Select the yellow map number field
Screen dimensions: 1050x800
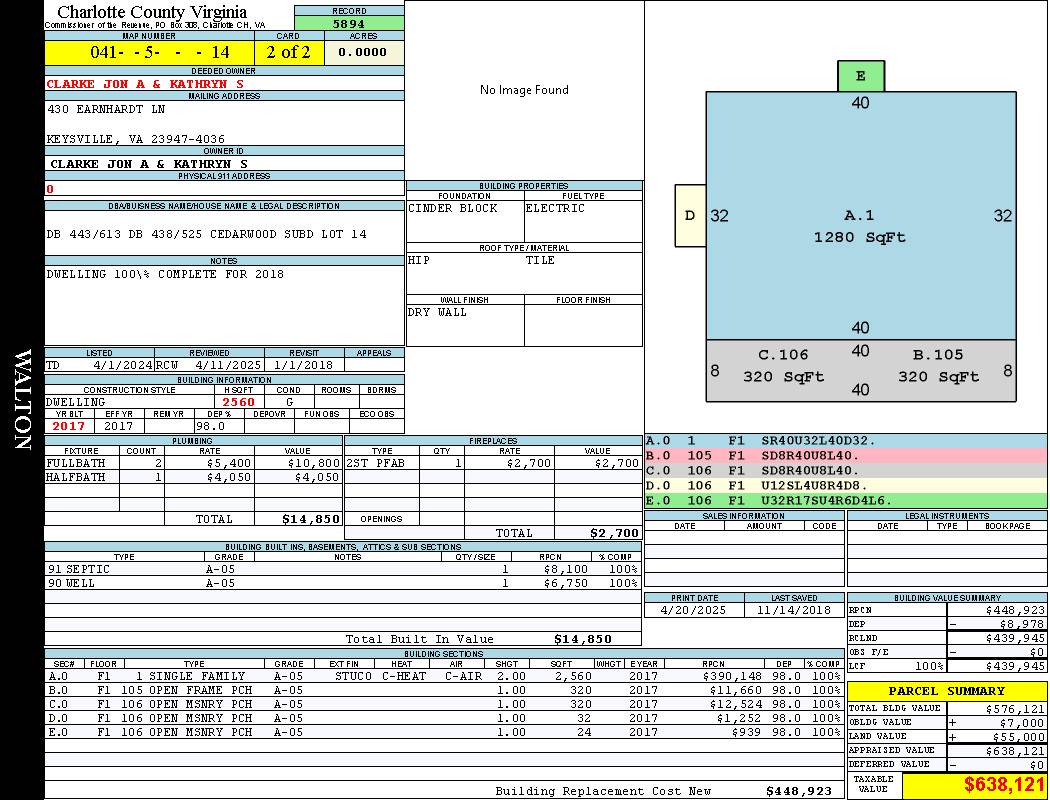tap(149, 52)
